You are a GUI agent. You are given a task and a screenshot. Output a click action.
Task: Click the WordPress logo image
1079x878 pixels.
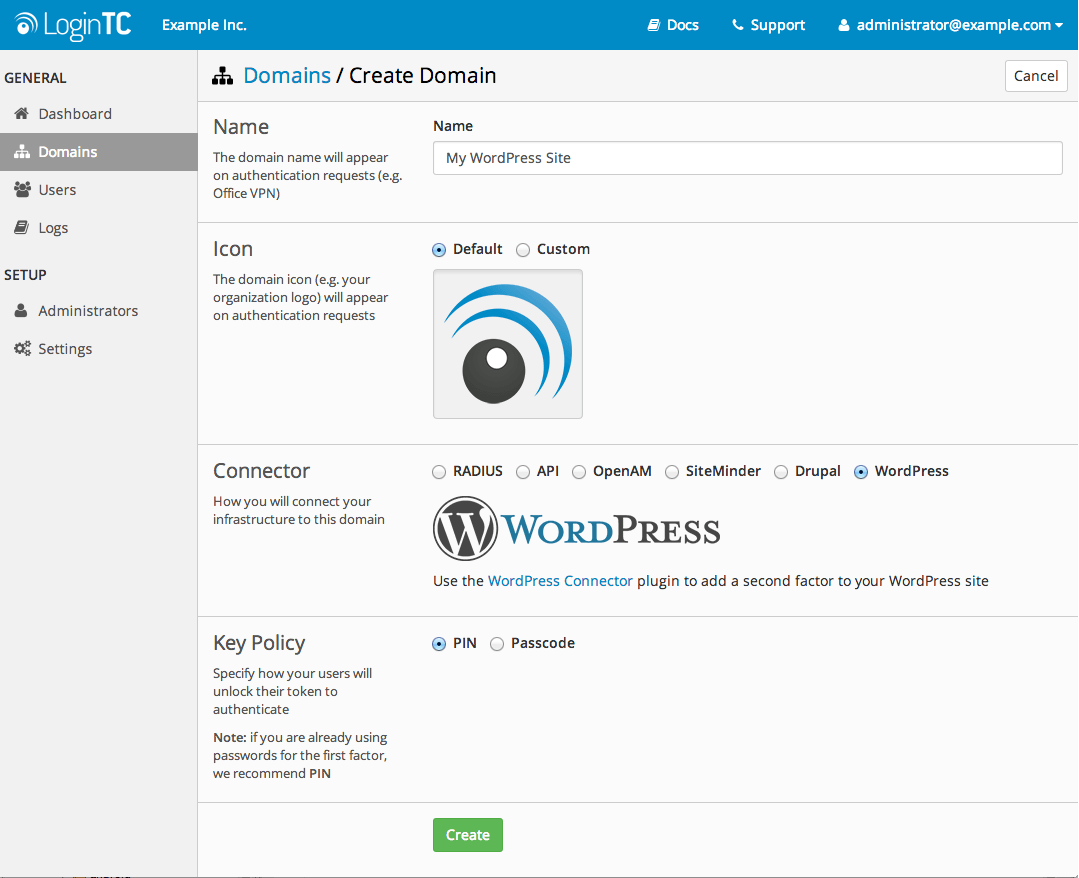pos(577,528)
